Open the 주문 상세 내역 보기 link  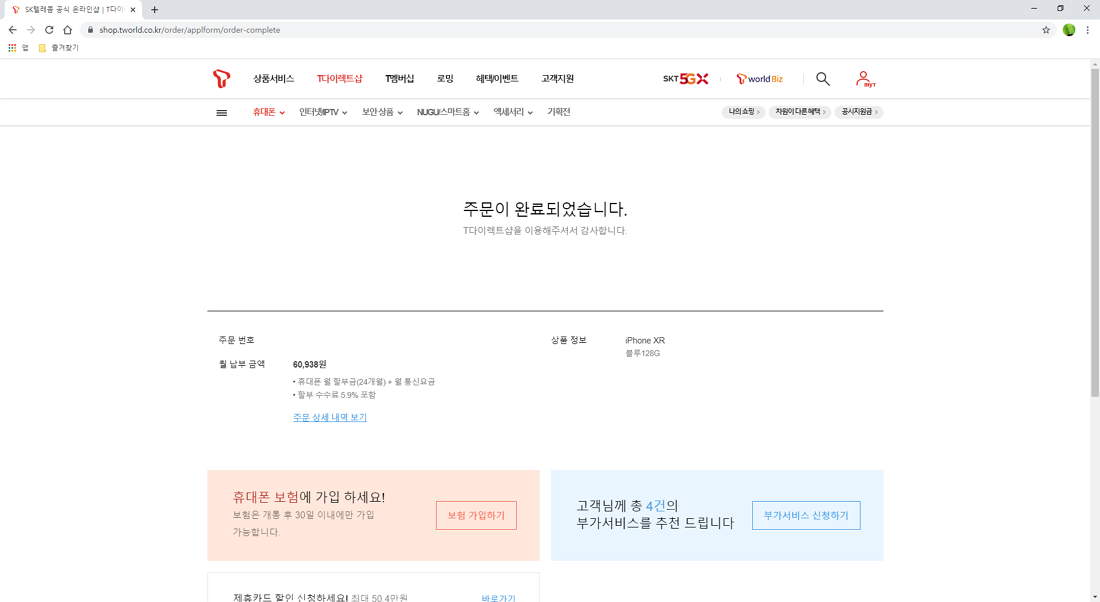[330, 417]
